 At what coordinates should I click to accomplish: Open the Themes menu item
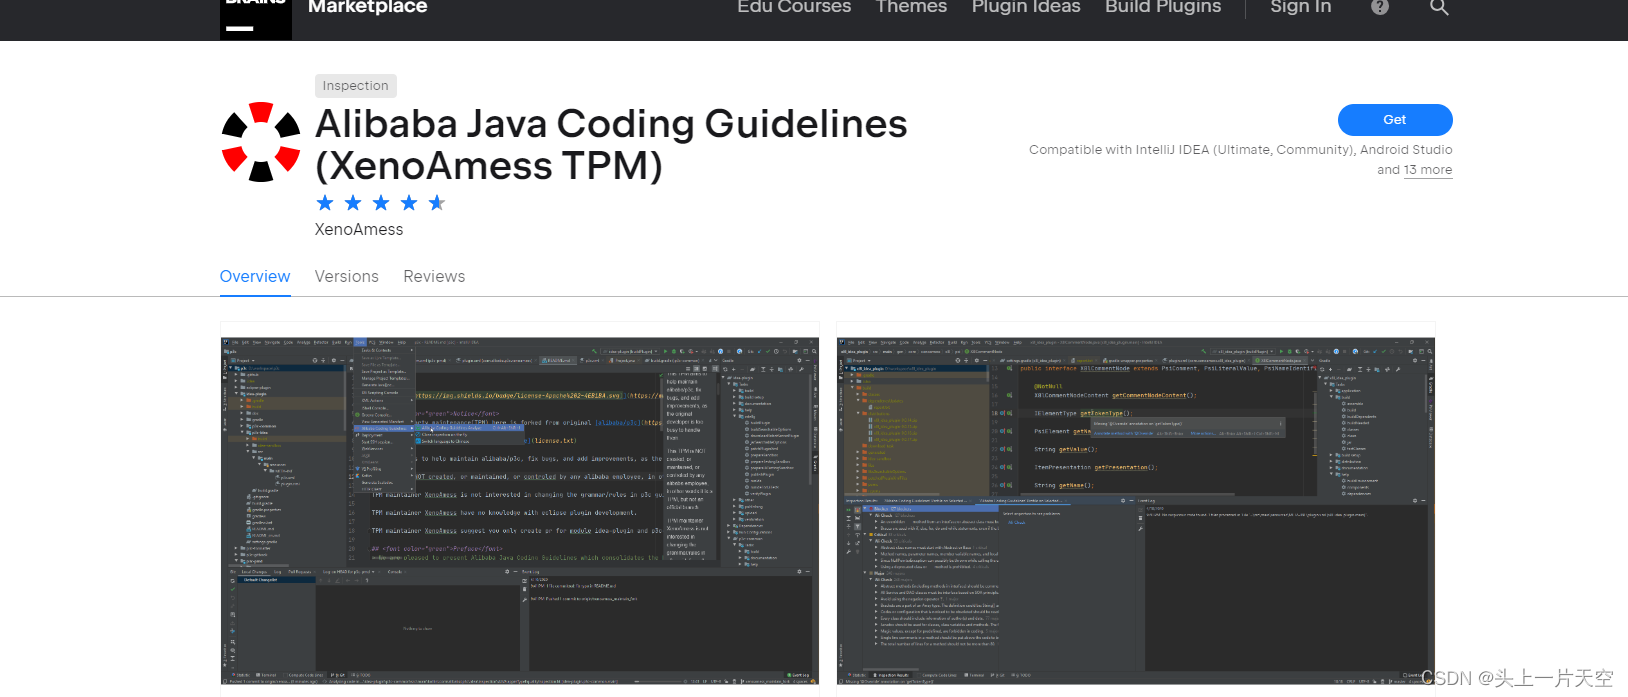(x=911, y=7)
